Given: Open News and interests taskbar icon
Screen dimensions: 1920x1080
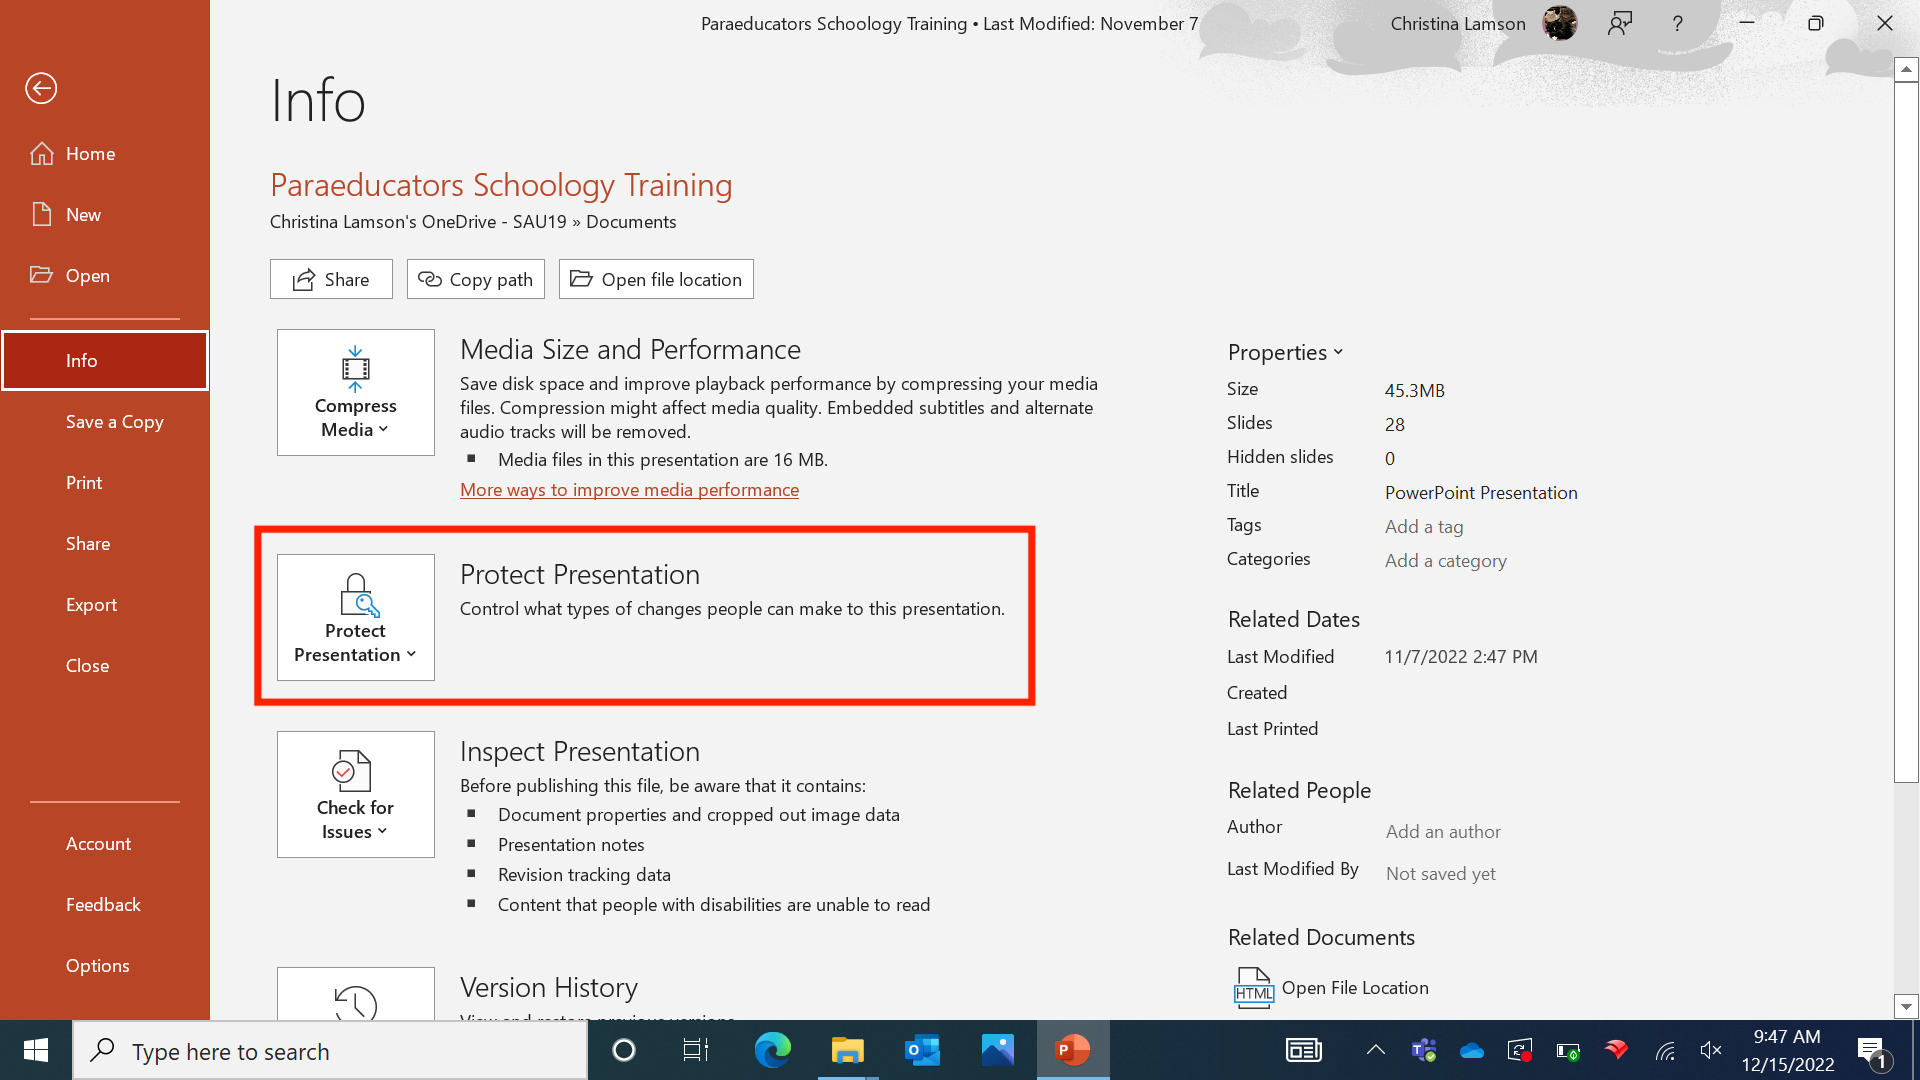Looking at the screenshot, I should coord(1303,1050).
